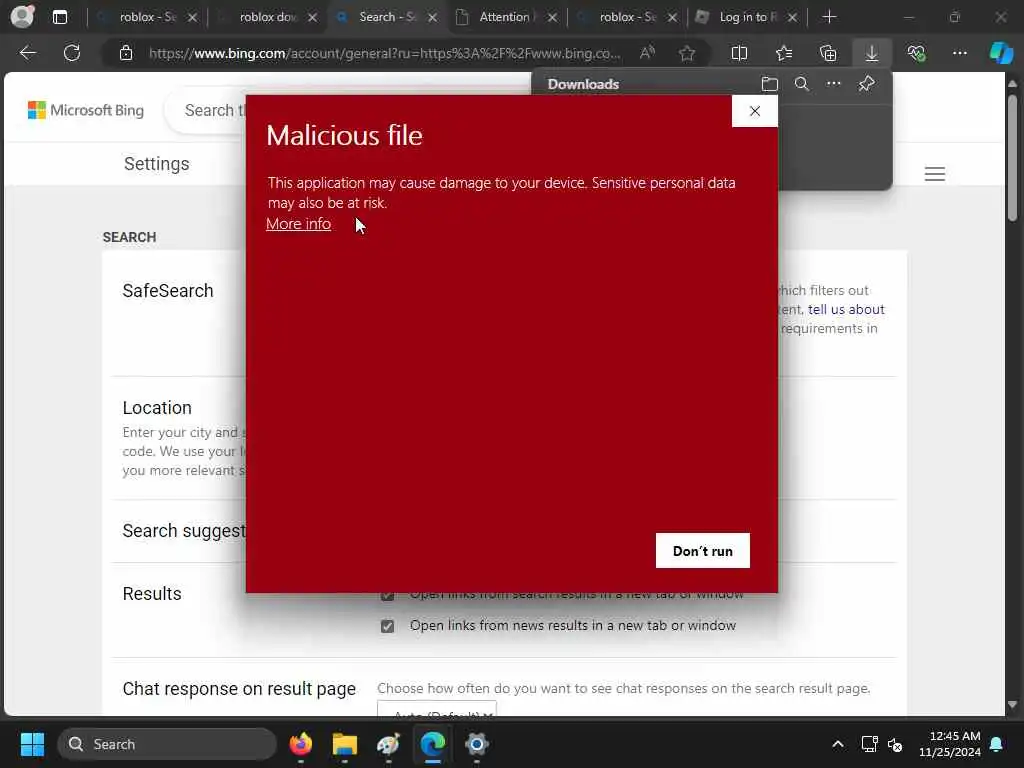Screen dimensions: 1024x768
Task: Open the Windows Start menu
Action: click(32, 744)
